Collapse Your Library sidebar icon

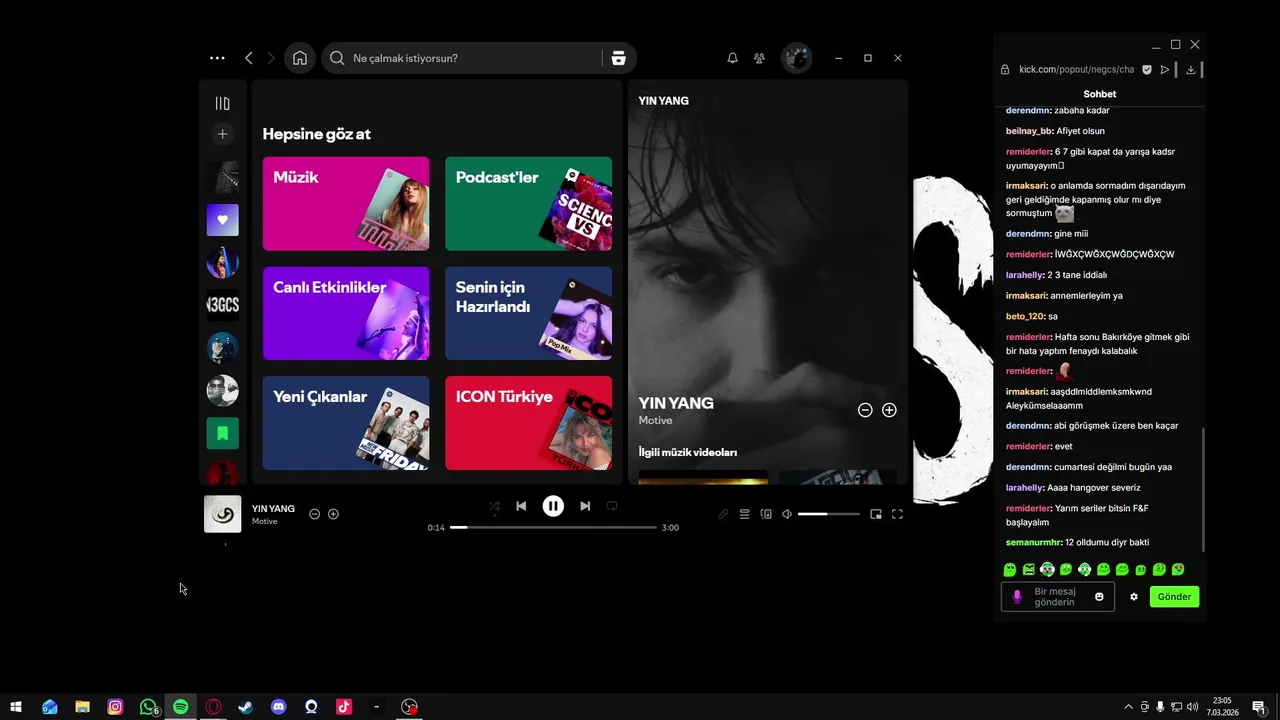222,103
